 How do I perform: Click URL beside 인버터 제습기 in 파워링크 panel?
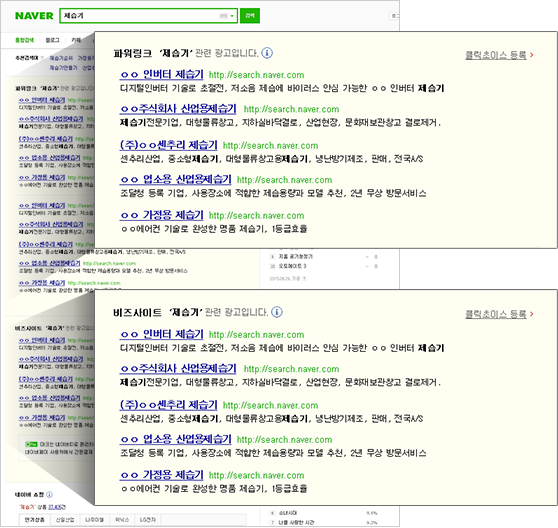257,75
